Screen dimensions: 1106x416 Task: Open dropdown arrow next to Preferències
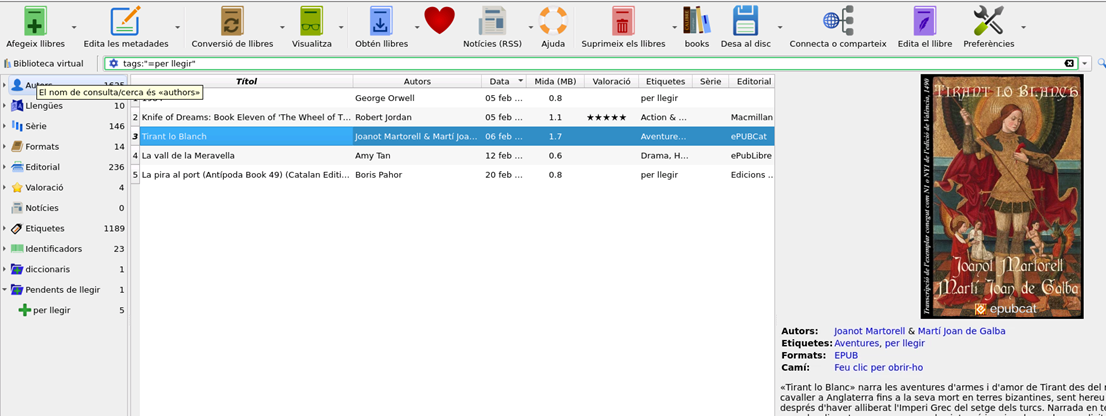(x=1023, y=27)
